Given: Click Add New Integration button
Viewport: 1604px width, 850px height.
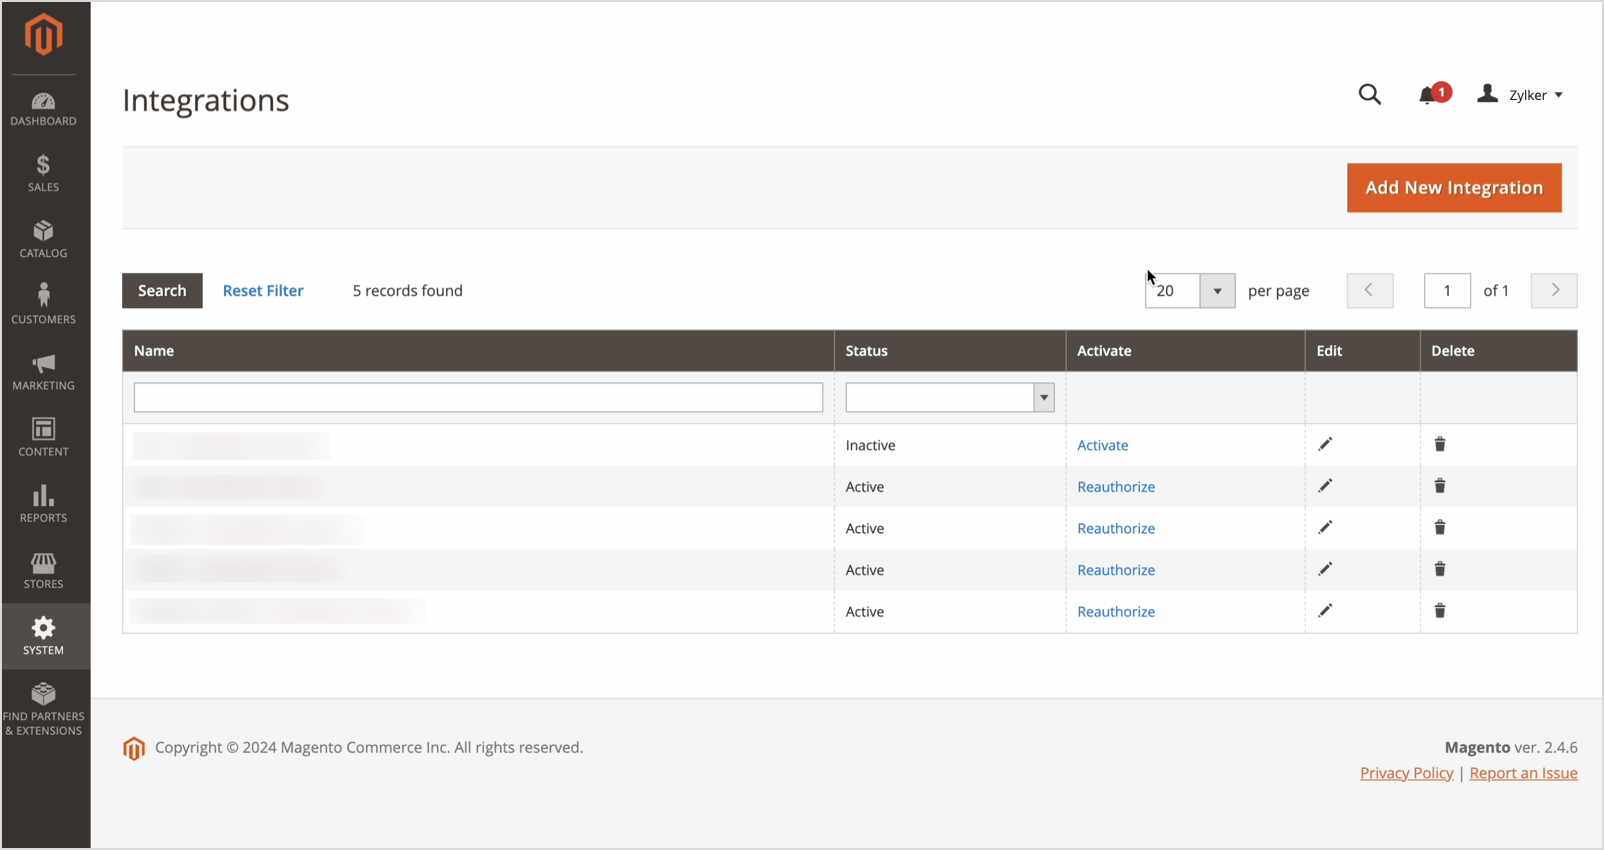Looking at the screenshot, I should tap(1453, 188).
